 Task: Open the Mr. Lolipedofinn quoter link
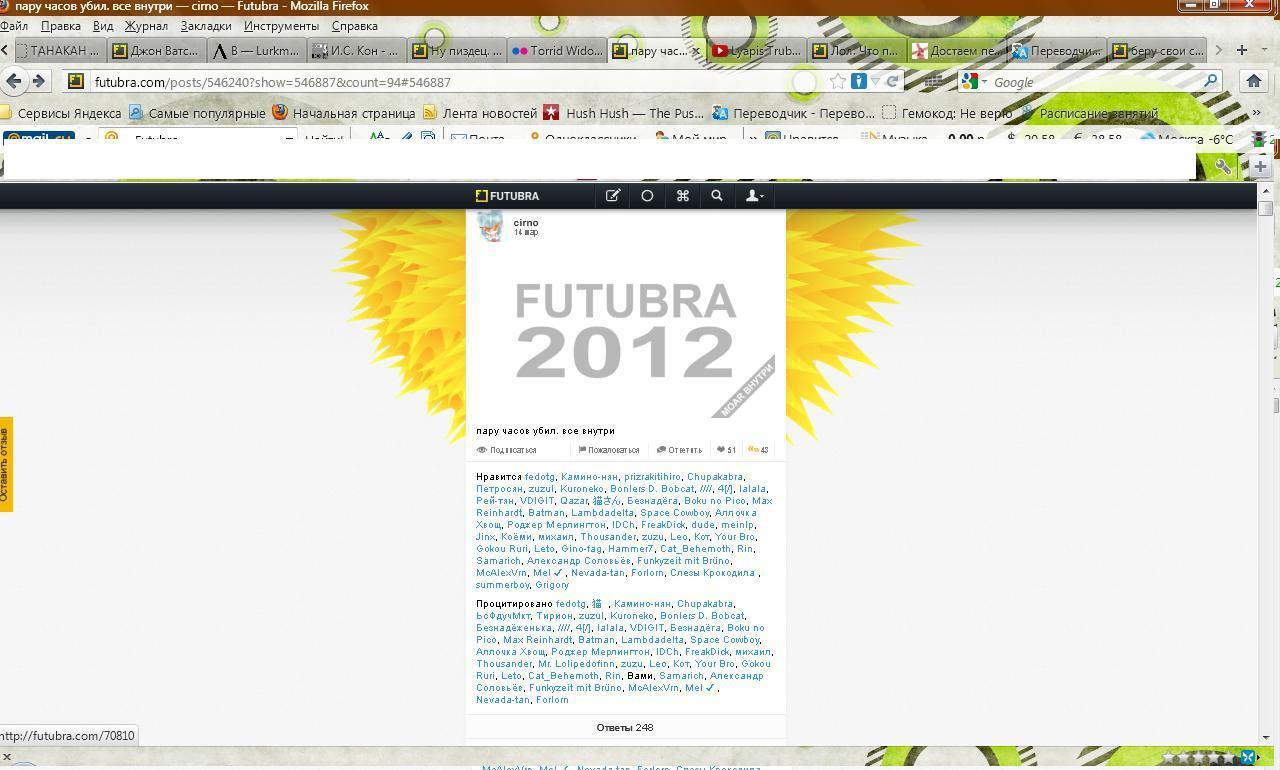(x=576, y=664)
